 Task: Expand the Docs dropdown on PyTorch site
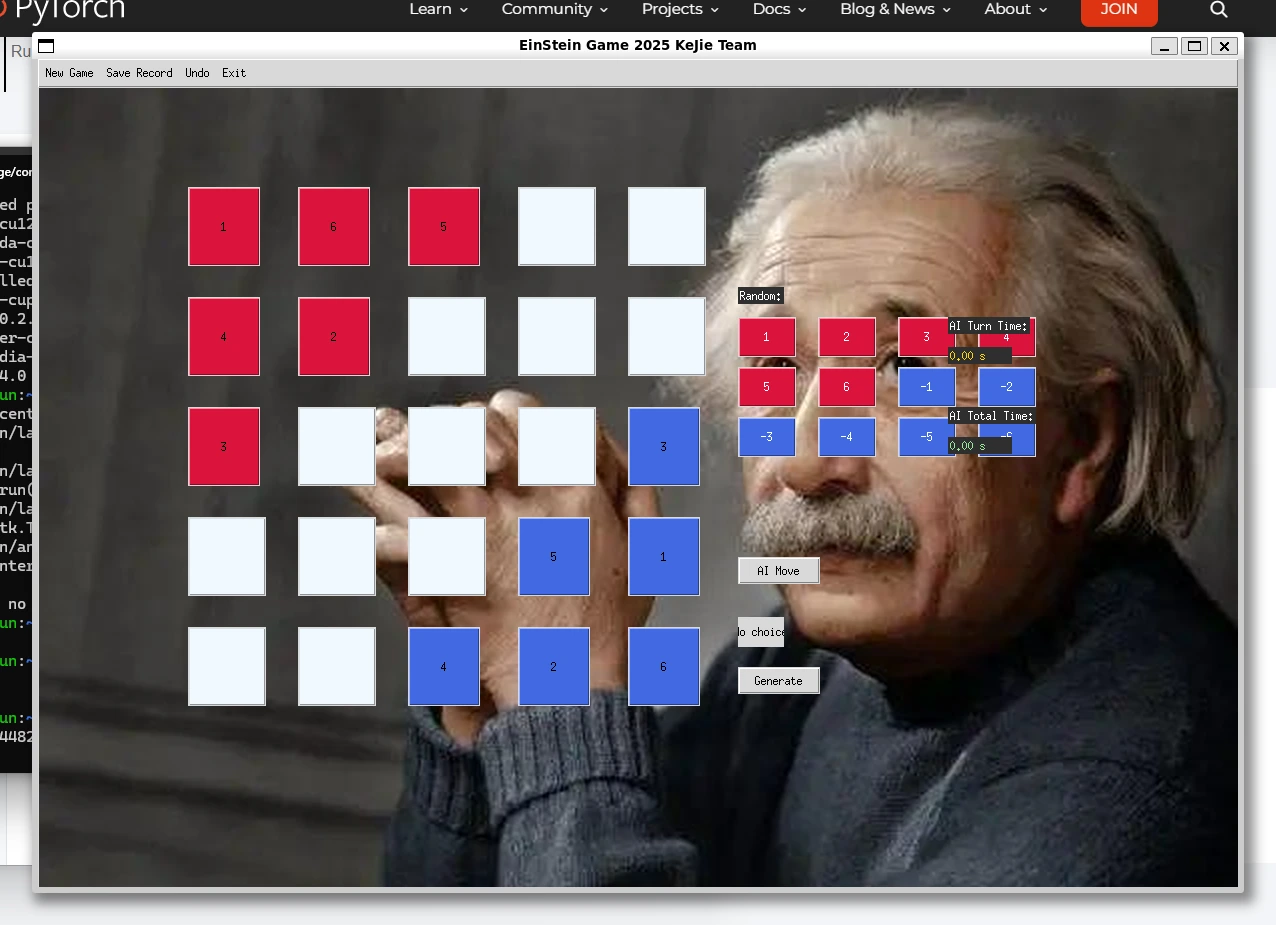point(779,9)
